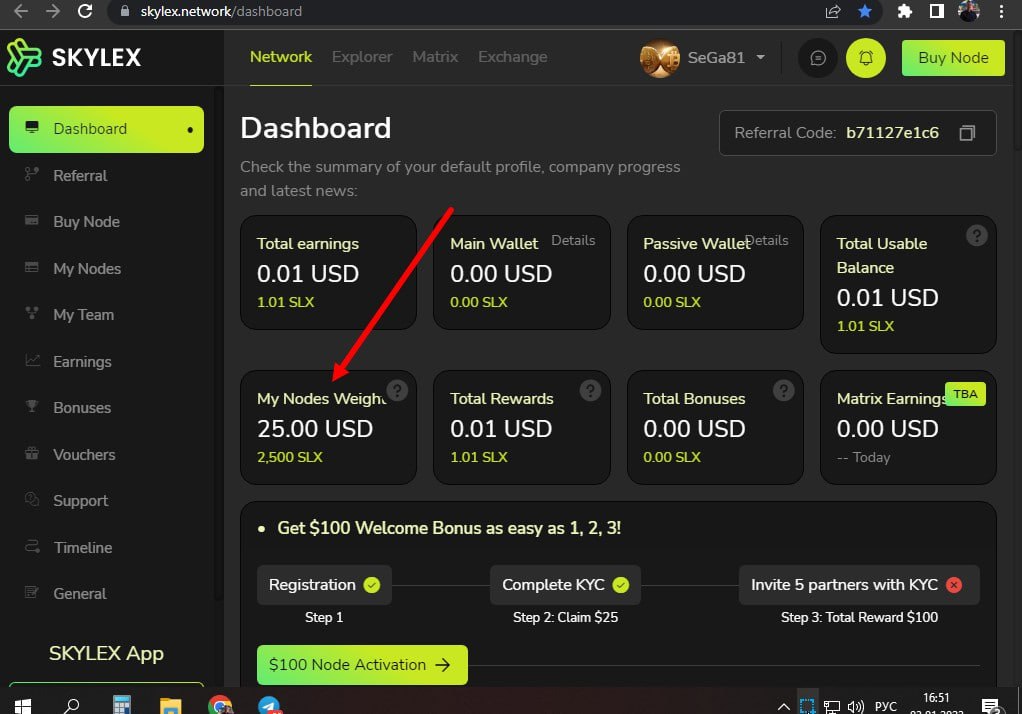Image resolution: width=1022 pixels, height=714 pixels.
Task: Click help icon on My Nodes Weight
Action: [397, 390]
